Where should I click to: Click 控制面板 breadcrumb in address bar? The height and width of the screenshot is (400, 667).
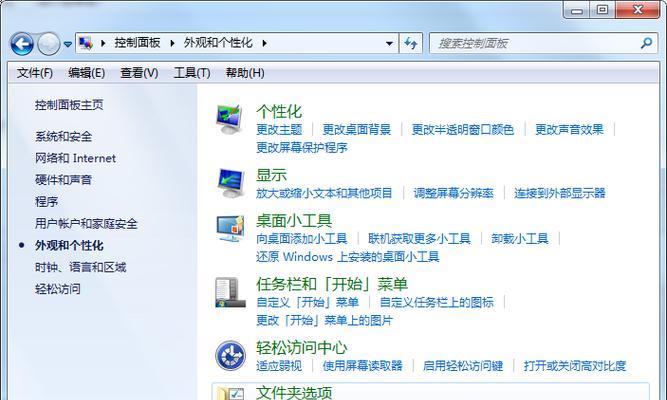[x=137, y=43]
